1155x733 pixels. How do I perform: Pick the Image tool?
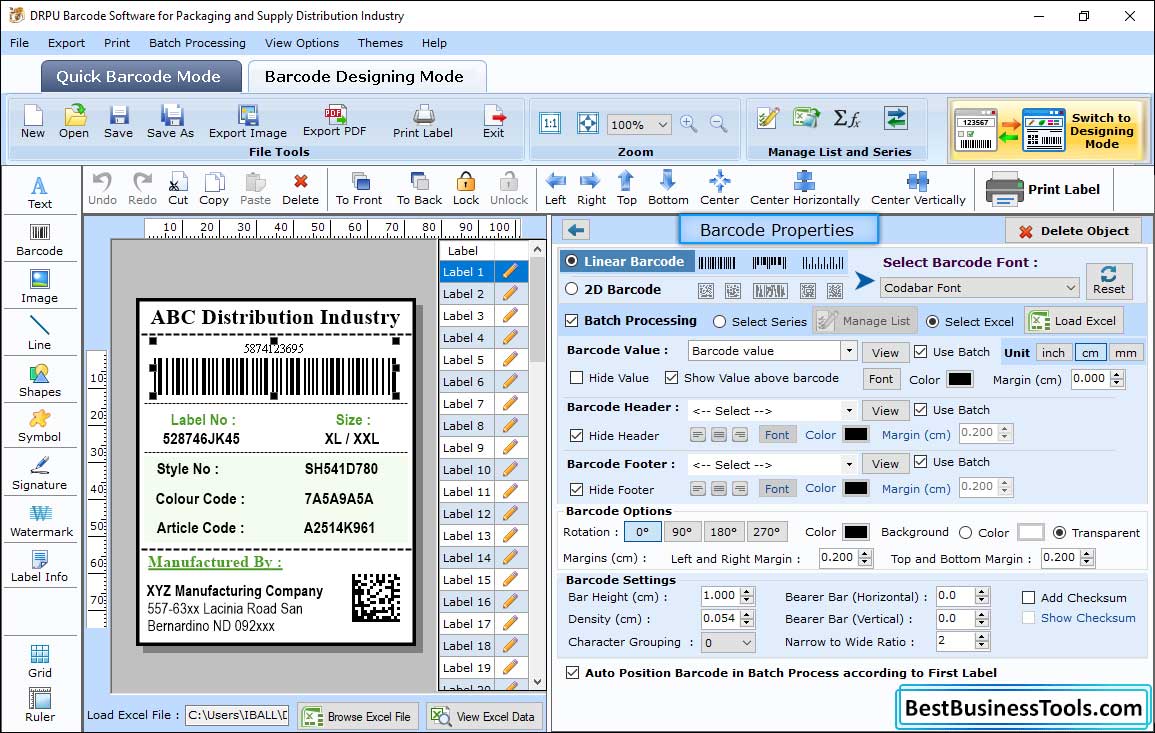point(40,287)
